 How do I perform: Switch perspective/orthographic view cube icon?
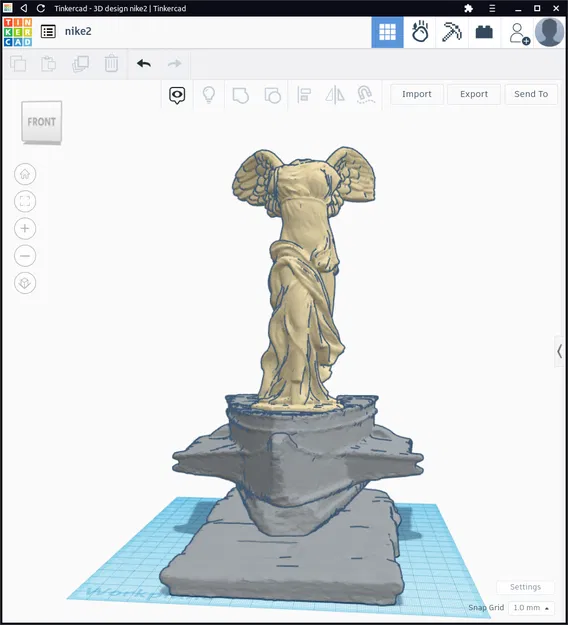[25, 283]
